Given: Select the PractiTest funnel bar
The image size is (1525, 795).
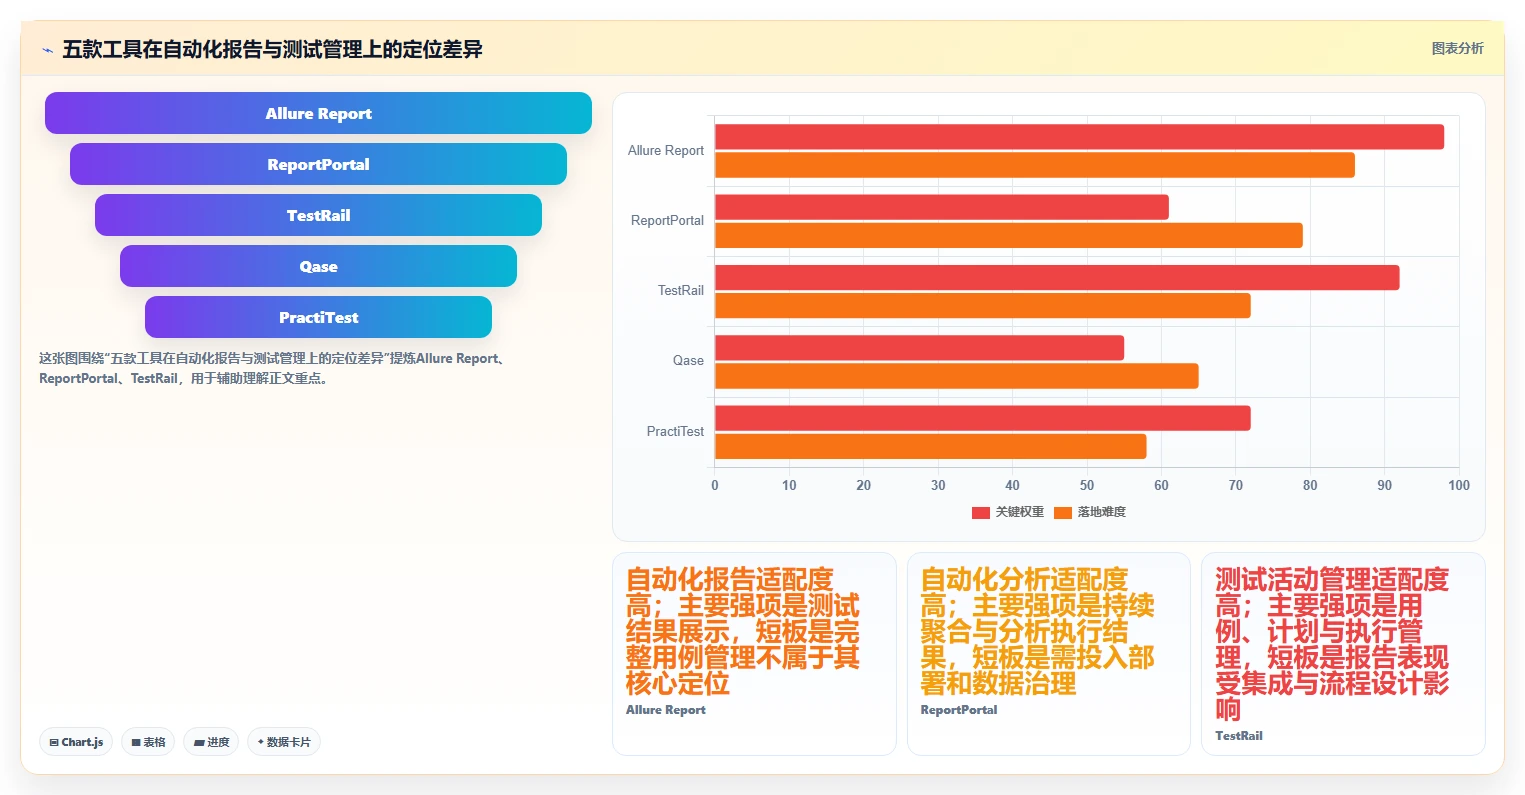Looking at the screenshot, I should click(x=318, y=317).
